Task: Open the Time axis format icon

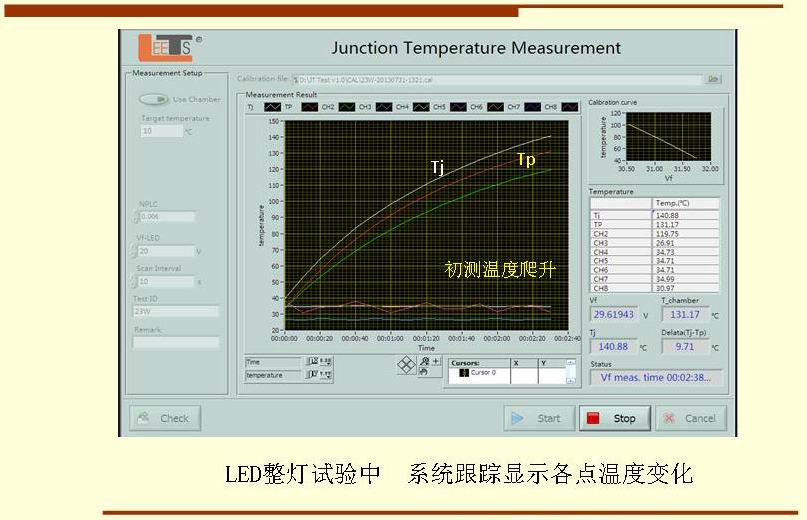Action: pos(326,361)
